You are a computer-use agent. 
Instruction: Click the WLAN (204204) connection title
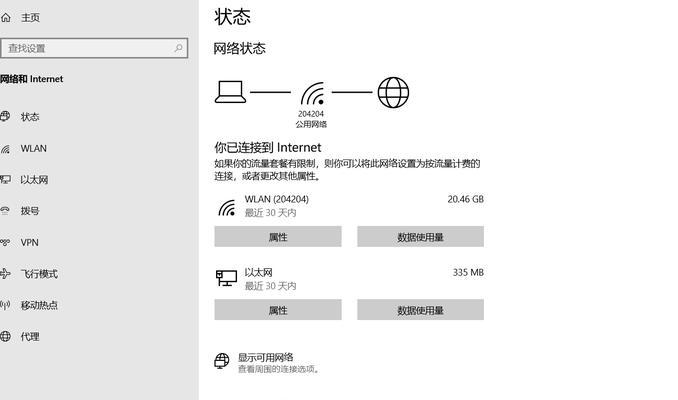[x=277, y=199]
